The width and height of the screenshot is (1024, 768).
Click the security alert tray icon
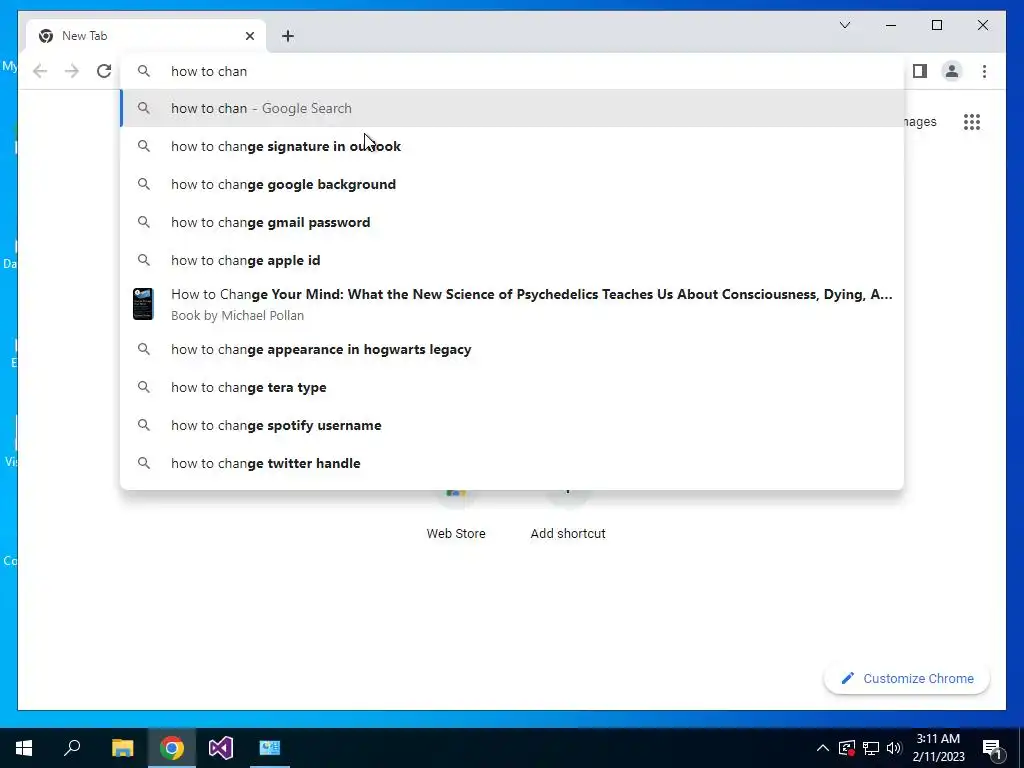click(x=847, y=748)
